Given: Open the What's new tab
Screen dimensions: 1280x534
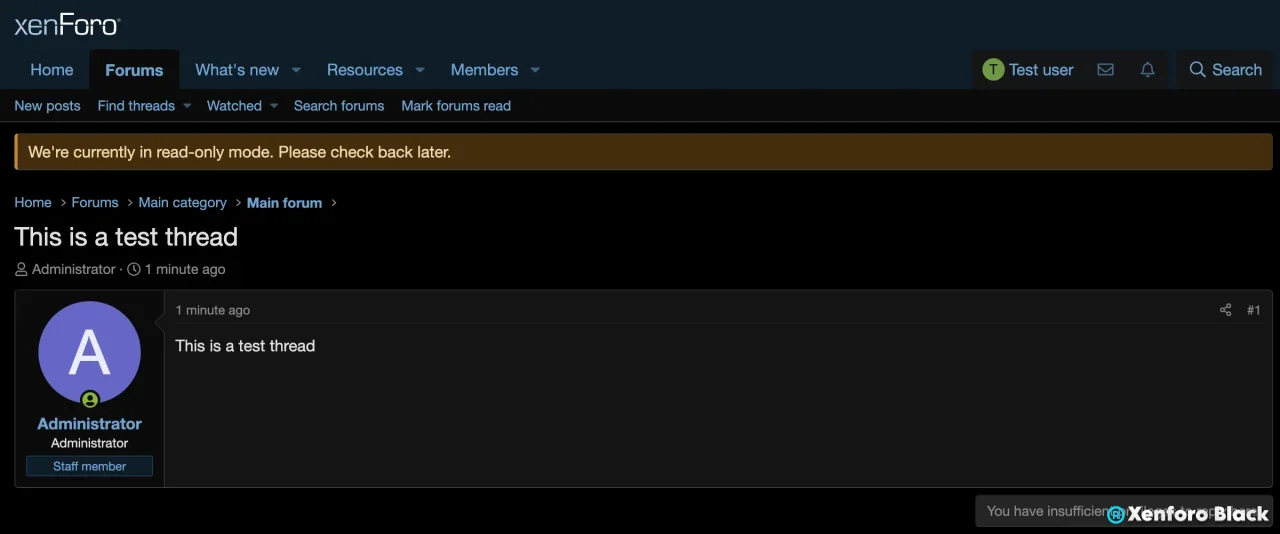Looking at the screenshot, I should click(x=237, y=70).
